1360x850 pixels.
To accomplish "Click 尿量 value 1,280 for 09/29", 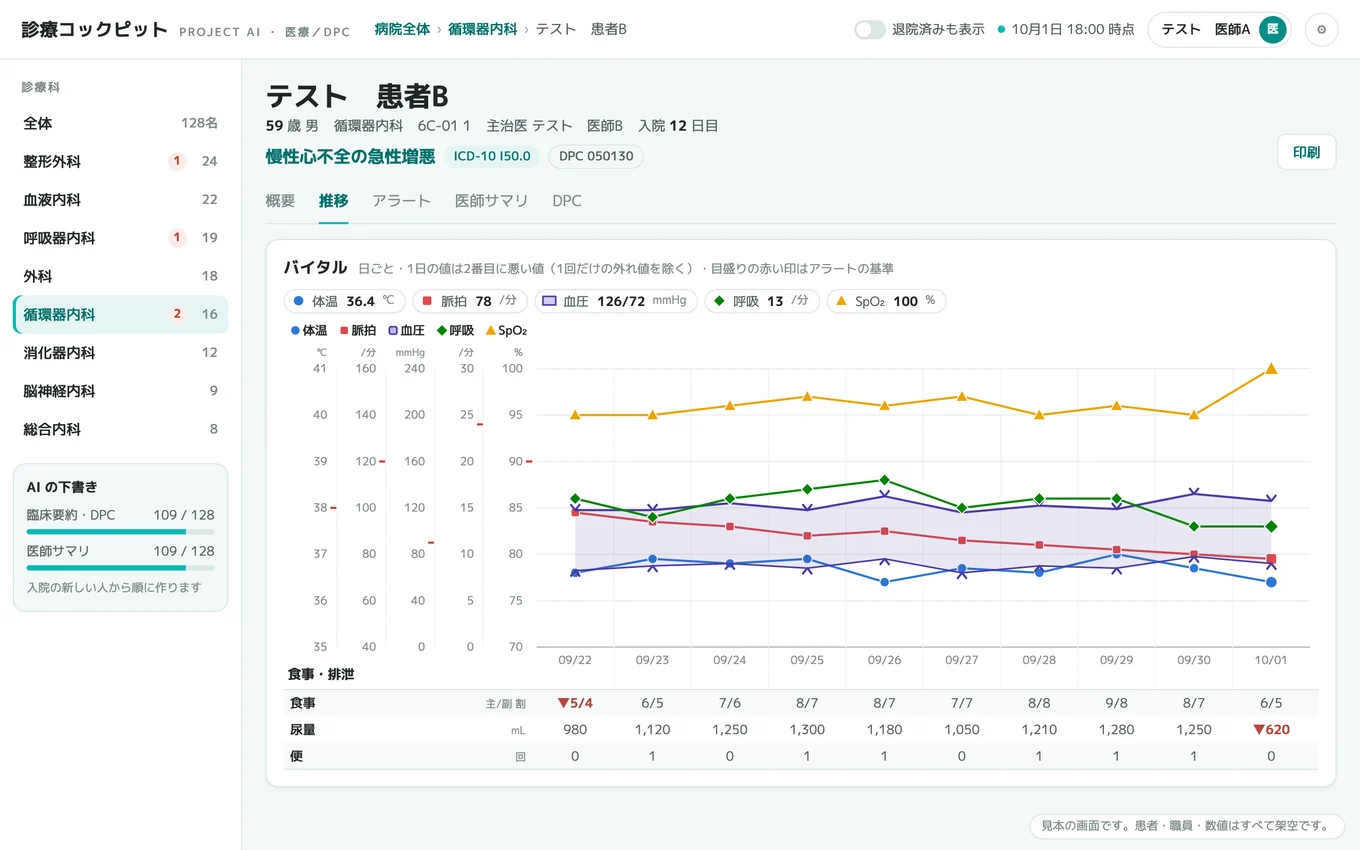I will [x=1116, y=729].
